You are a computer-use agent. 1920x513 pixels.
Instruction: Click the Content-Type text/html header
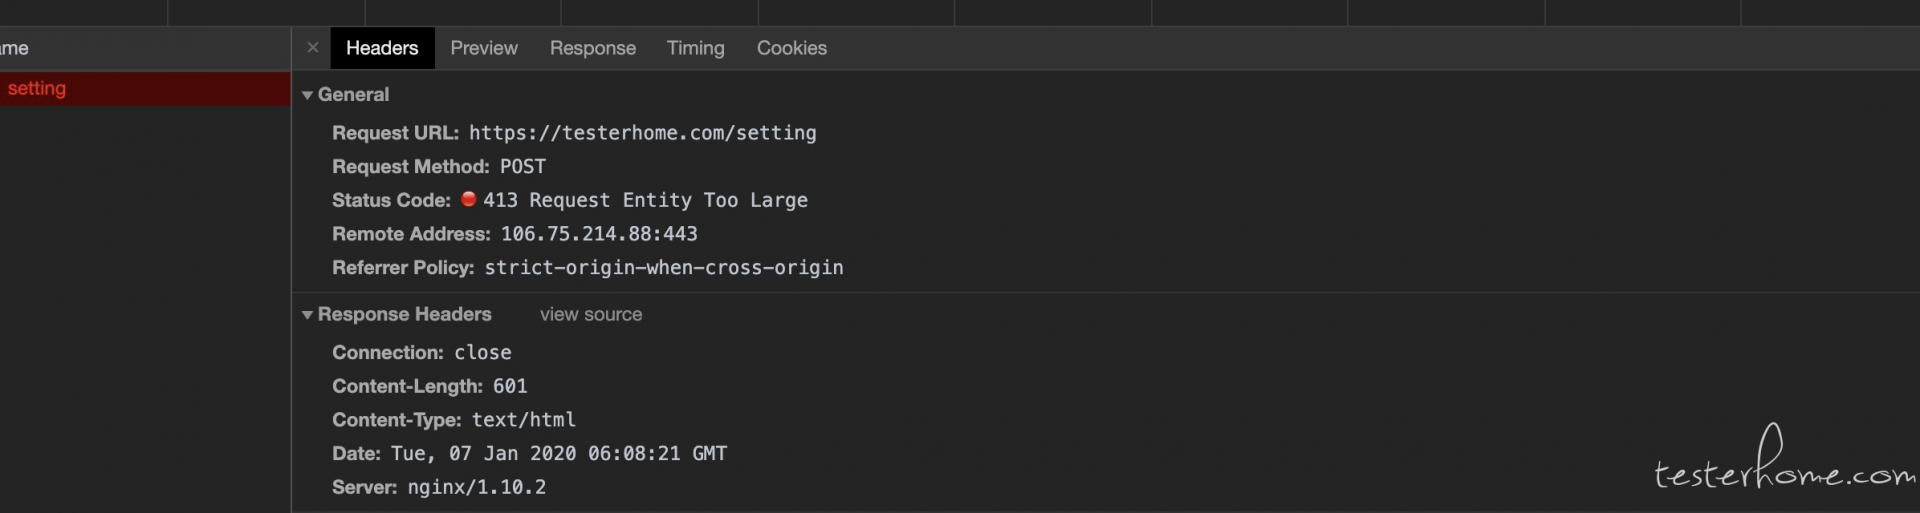click(454, 420)
